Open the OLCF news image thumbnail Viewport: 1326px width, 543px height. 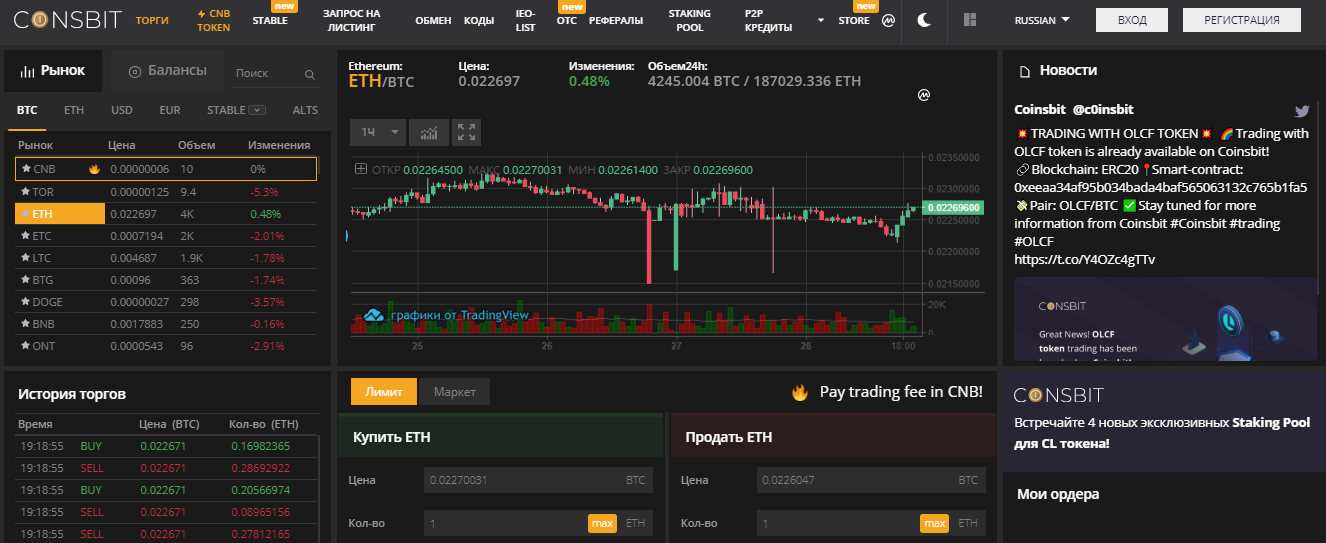click(x=1165, y=318)
